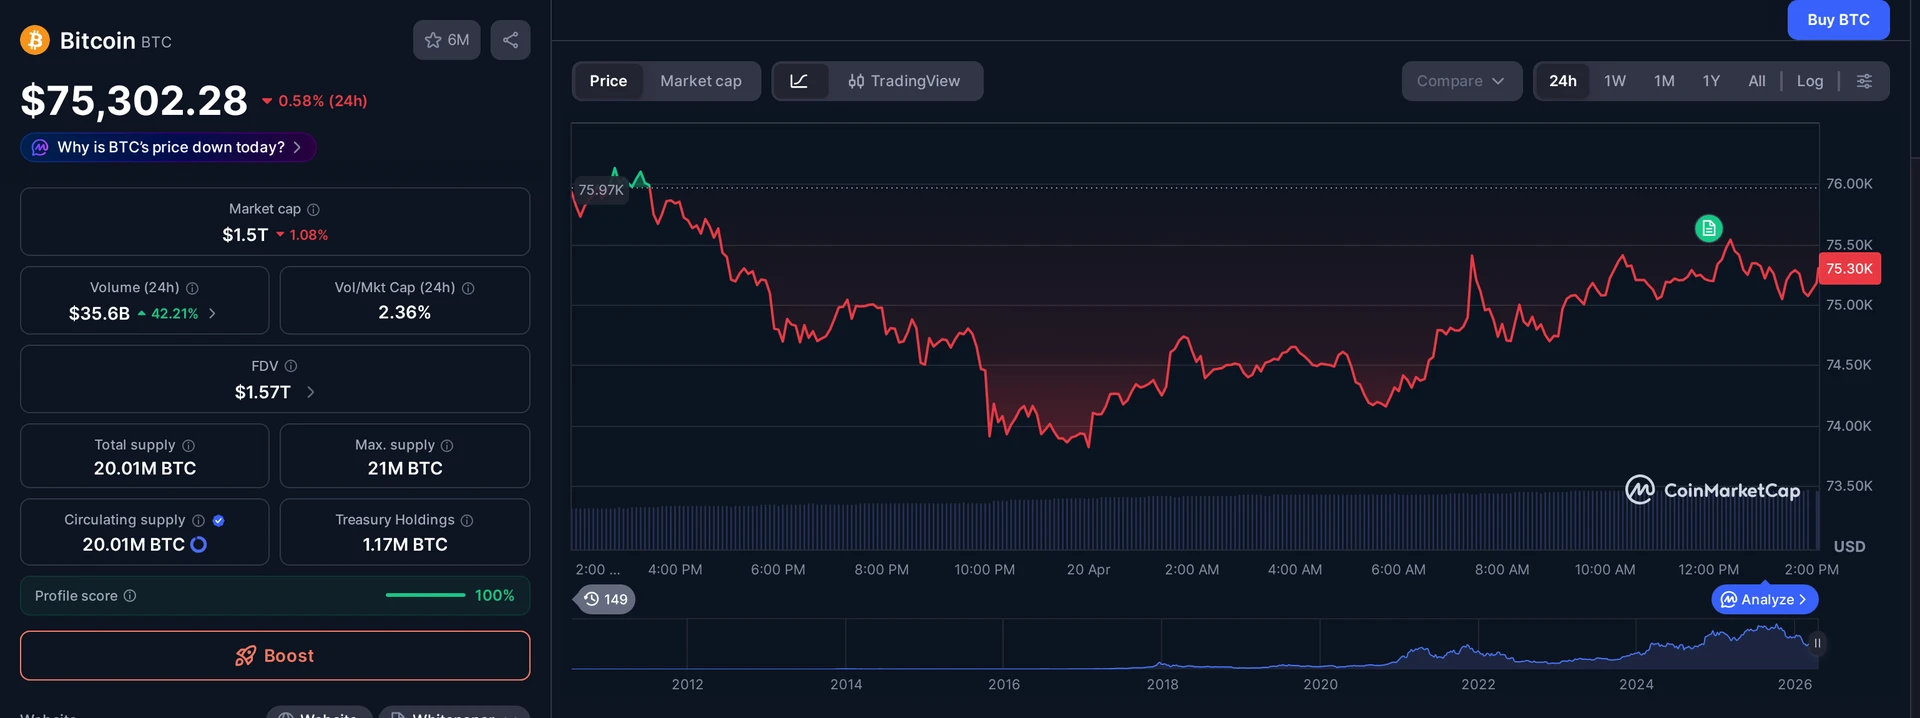This screenshot has width=1920, height=718.
Task: Click the Bitcoin logo icon
Action: click(35, 40)
